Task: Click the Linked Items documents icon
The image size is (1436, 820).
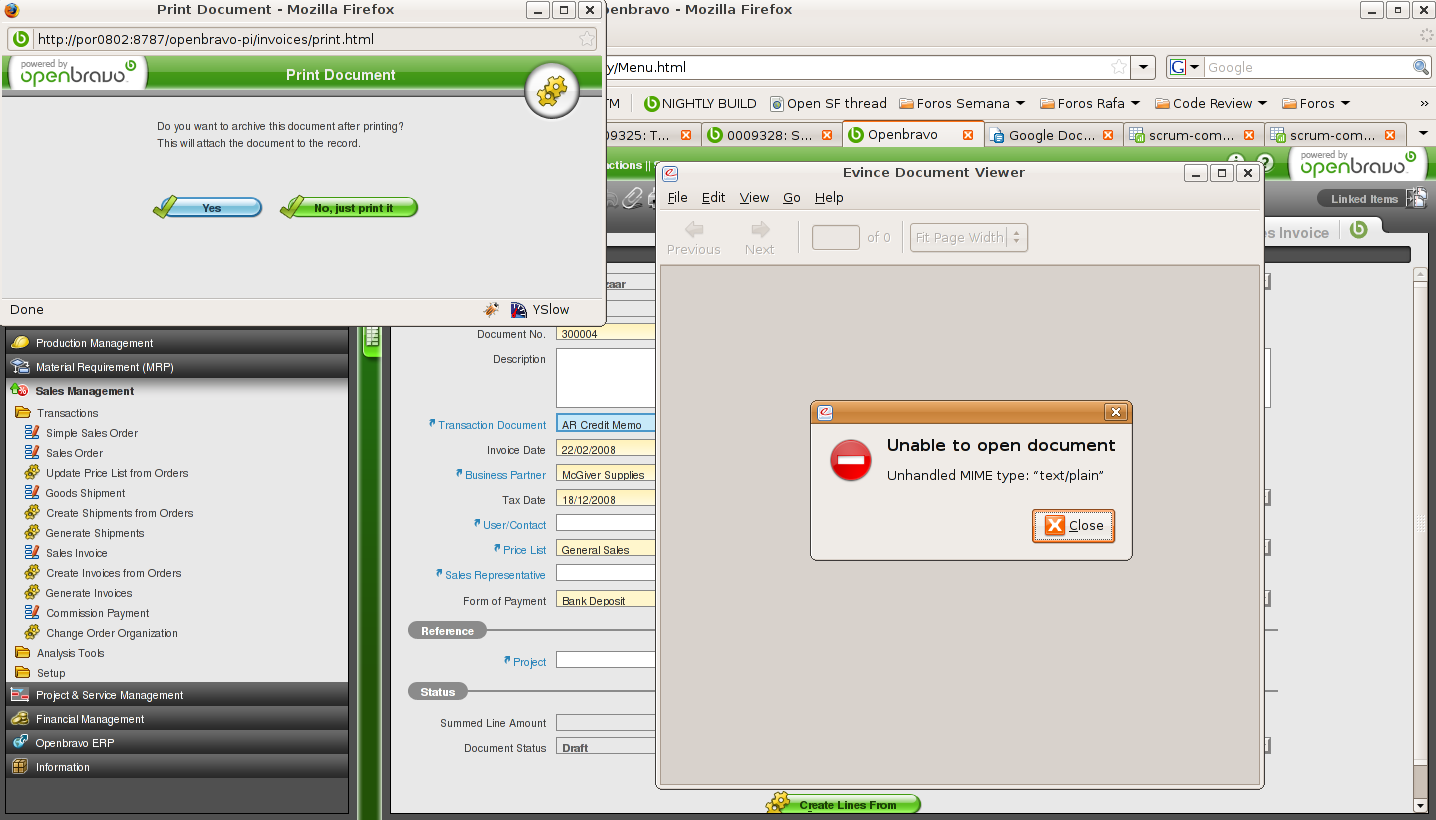Action: 1416,198
